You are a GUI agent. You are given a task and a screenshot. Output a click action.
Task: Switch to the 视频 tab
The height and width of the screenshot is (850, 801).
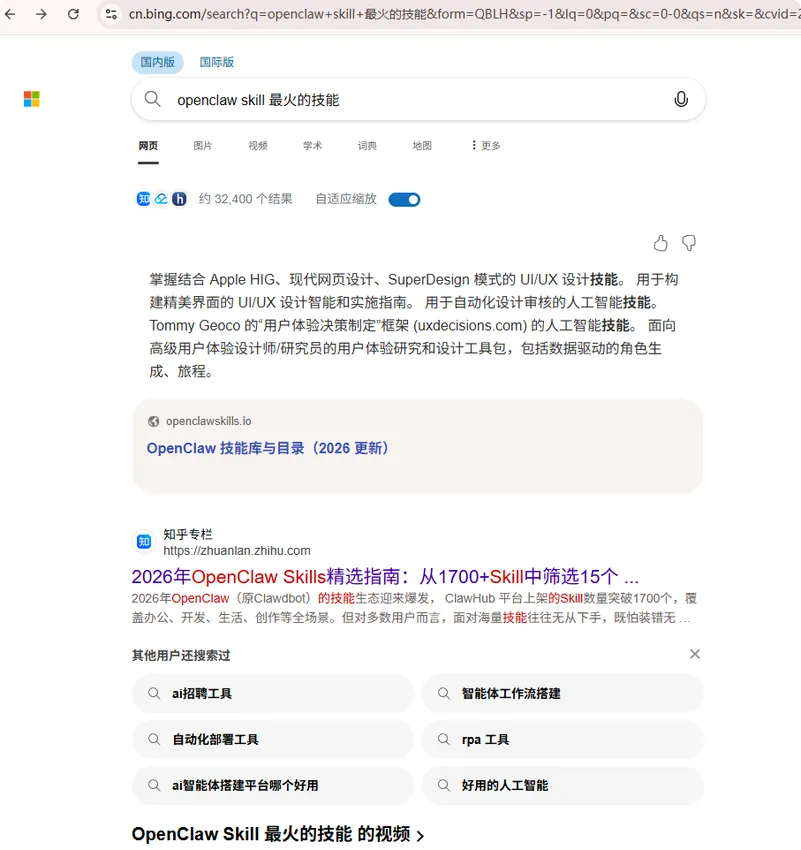coord(258,145)
